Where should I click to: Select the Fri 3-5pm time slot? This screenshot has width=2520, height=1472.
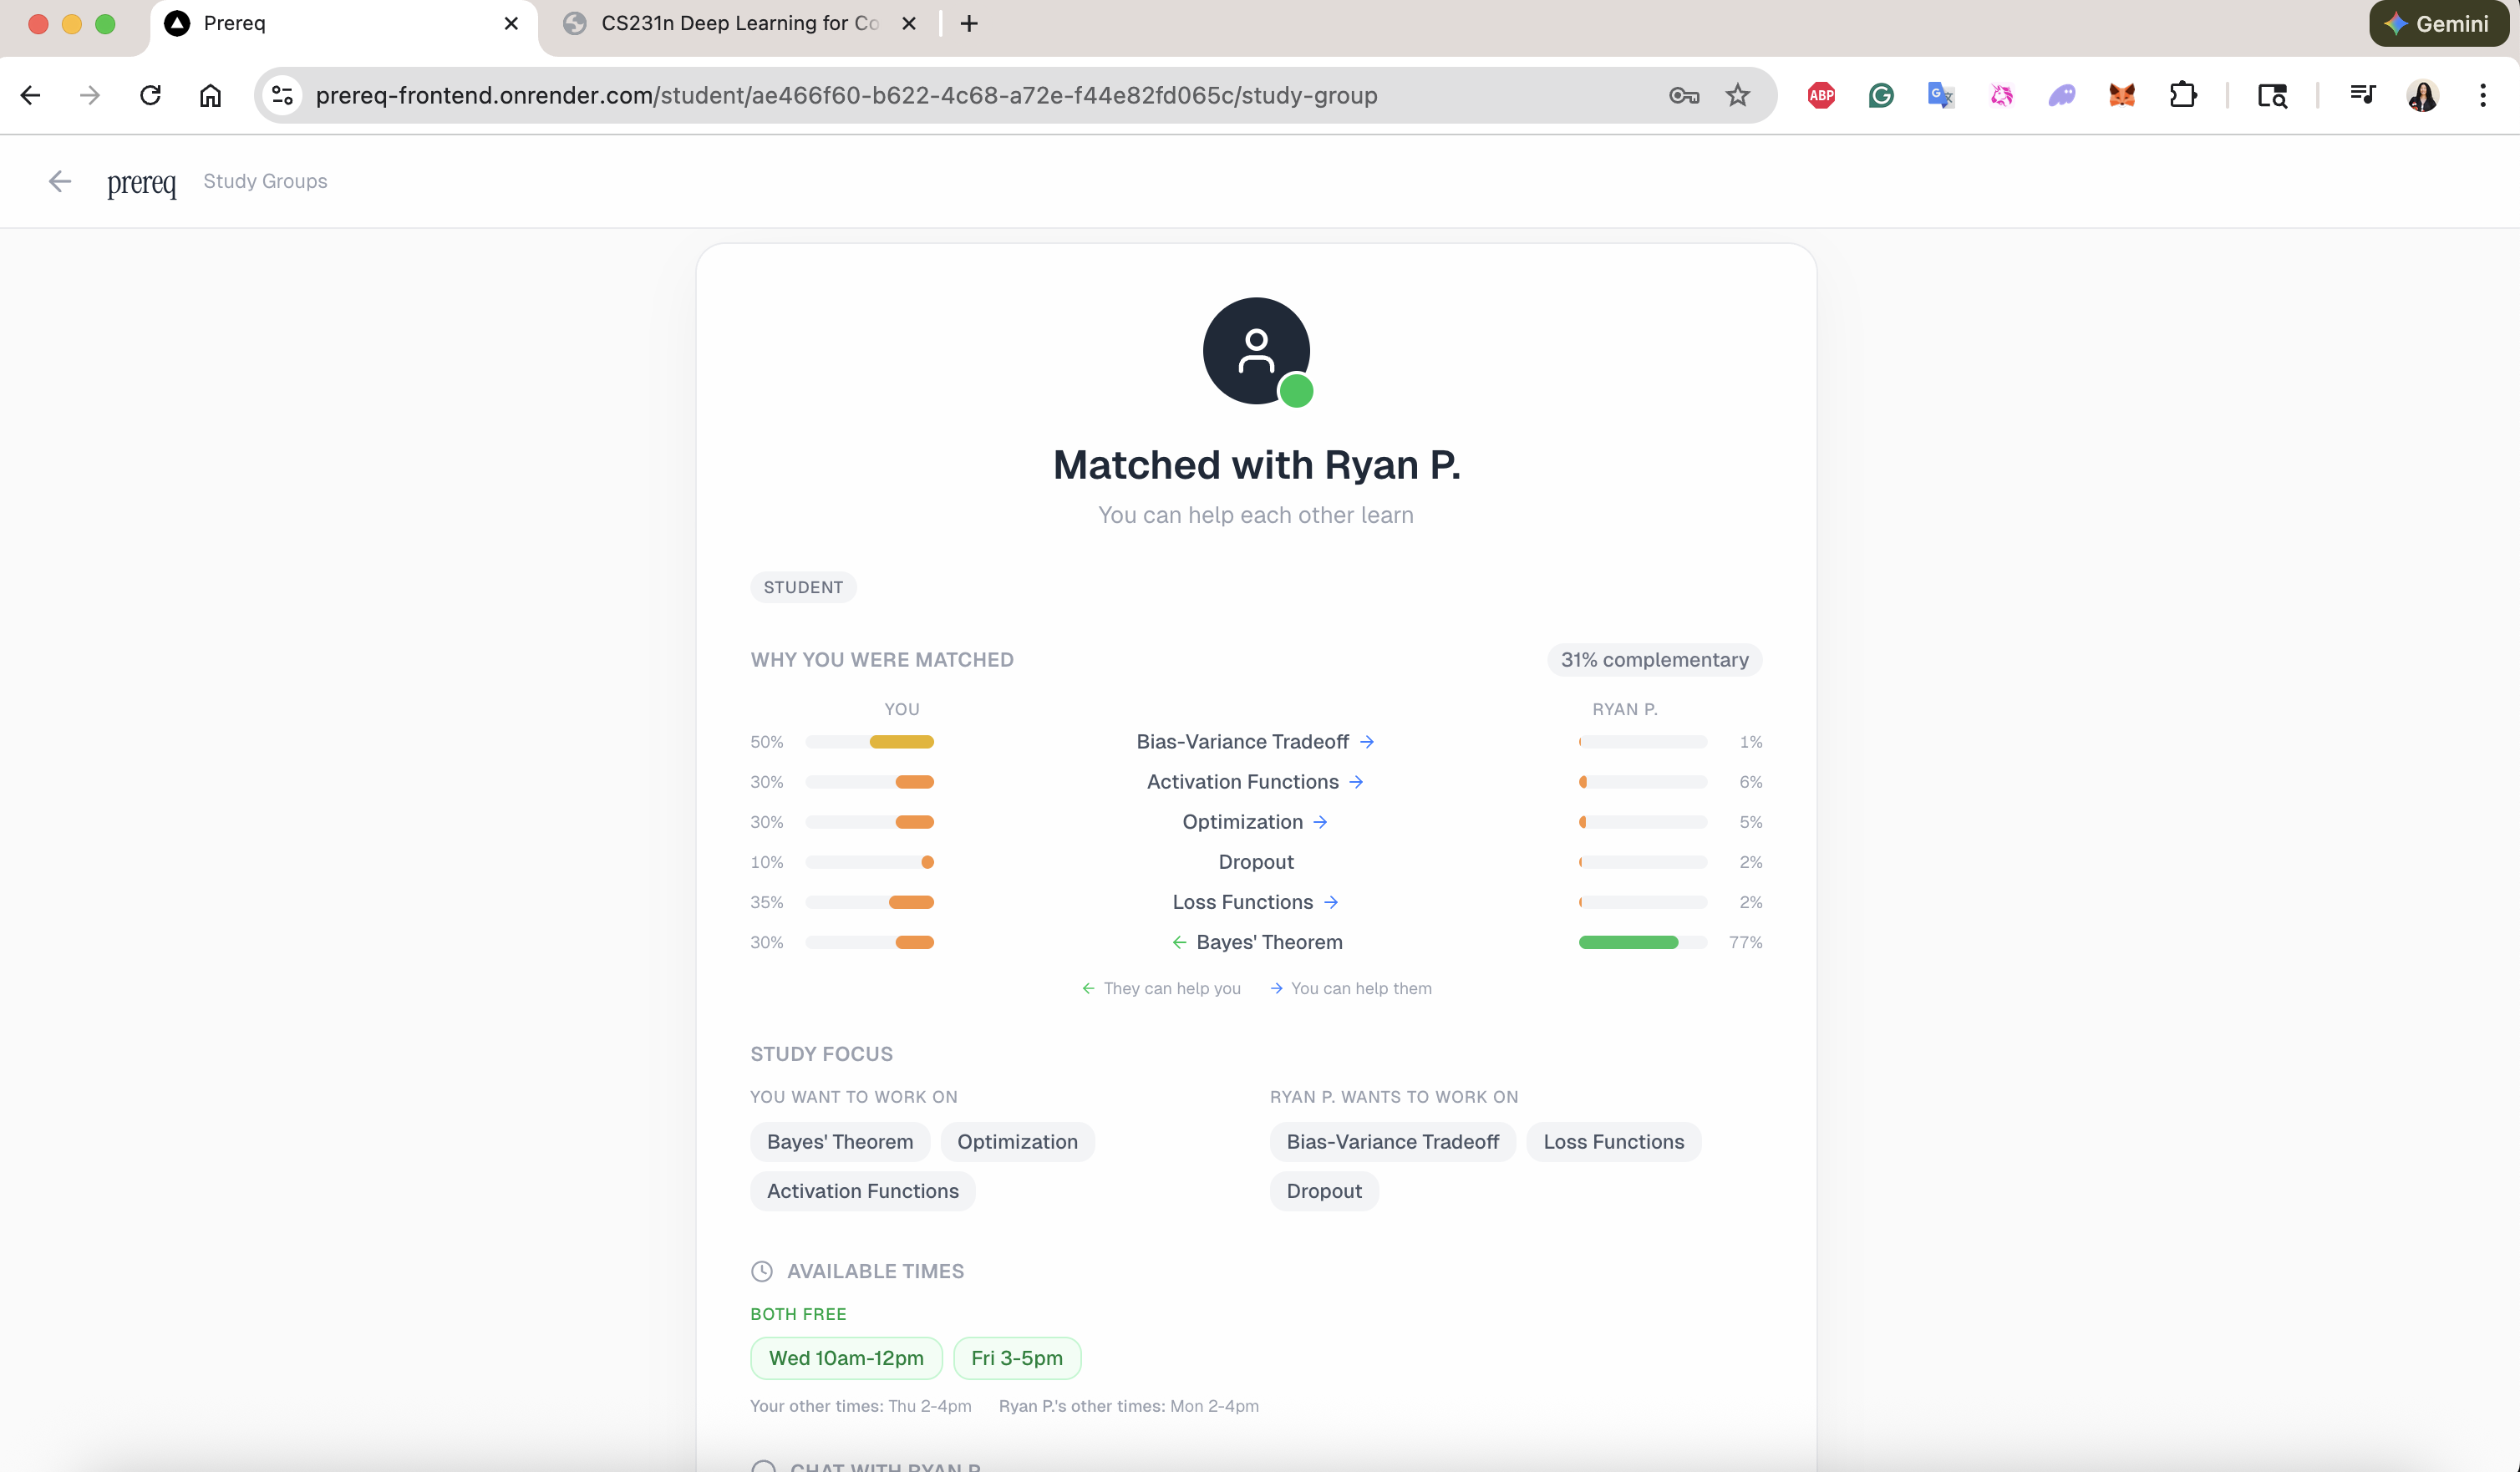(1016, 1358)
